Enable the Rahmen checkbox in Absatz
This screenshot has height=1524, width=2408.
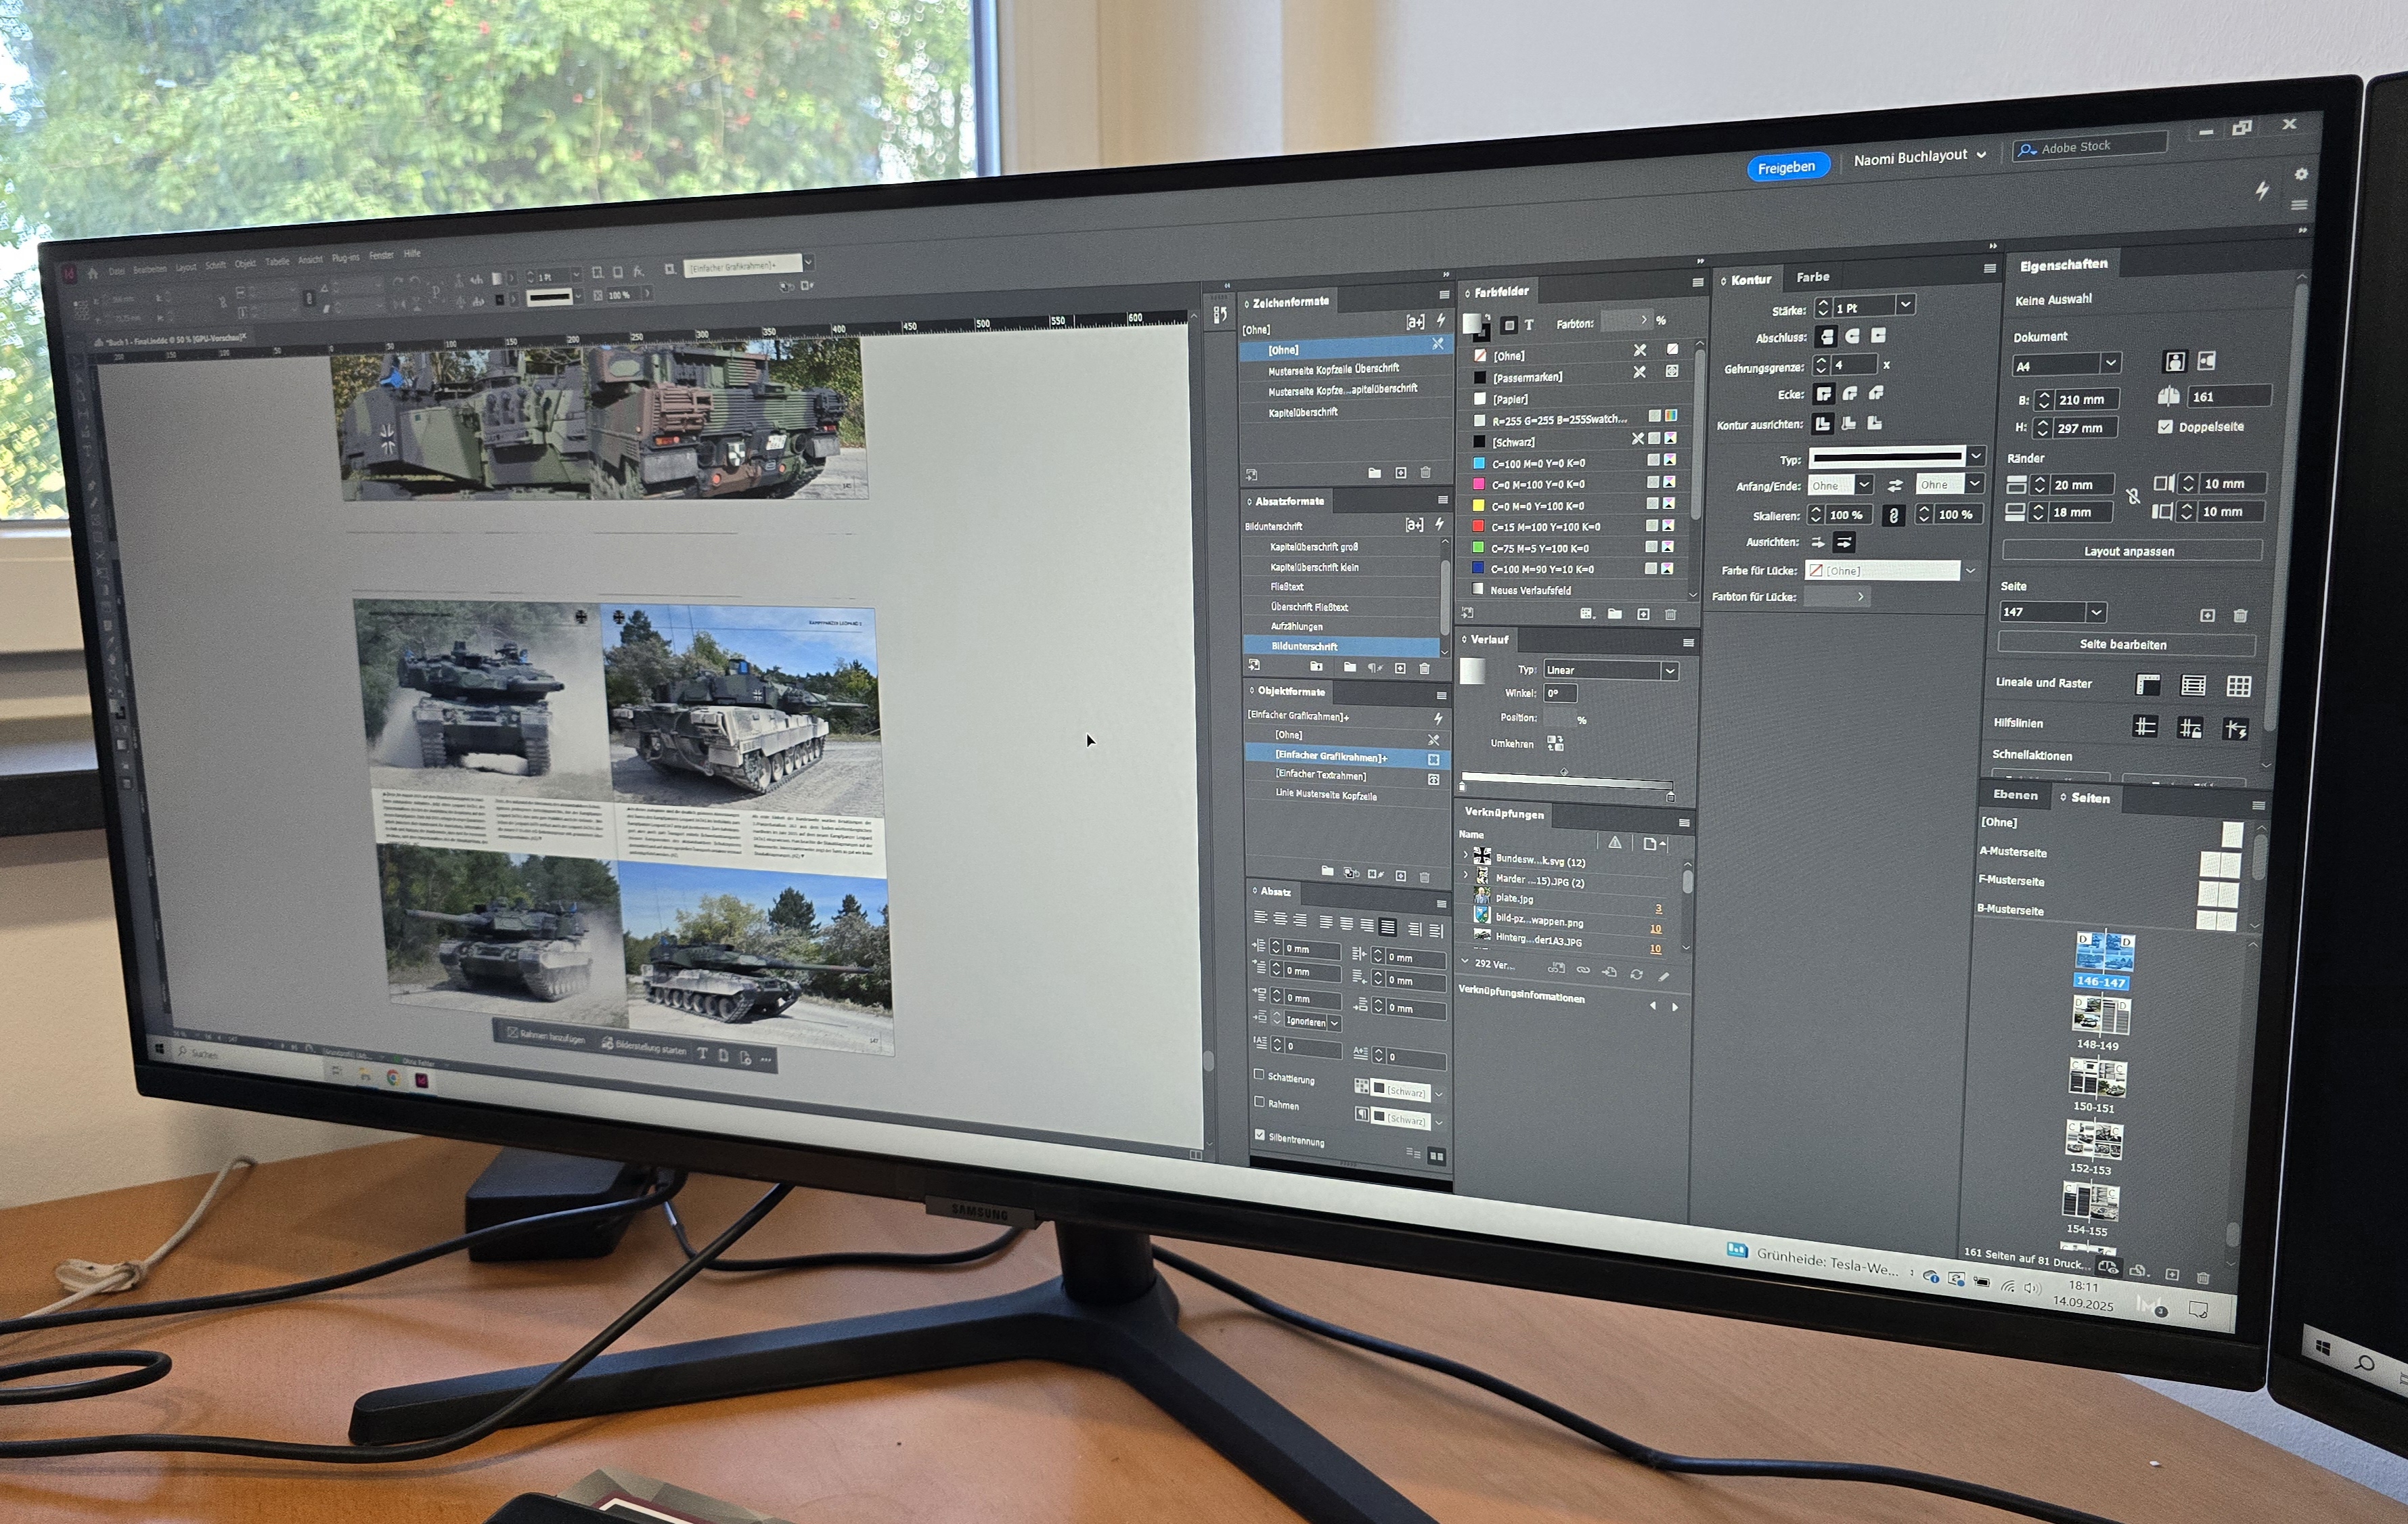click(1259, 1101)
